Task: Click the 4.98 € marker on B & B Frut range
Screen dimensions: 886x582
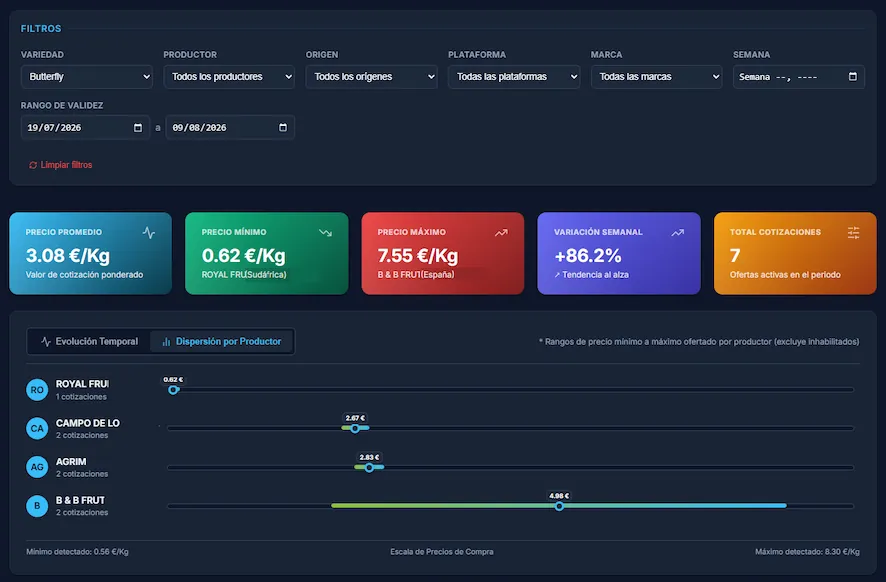Action: click(x=559, y=506)
